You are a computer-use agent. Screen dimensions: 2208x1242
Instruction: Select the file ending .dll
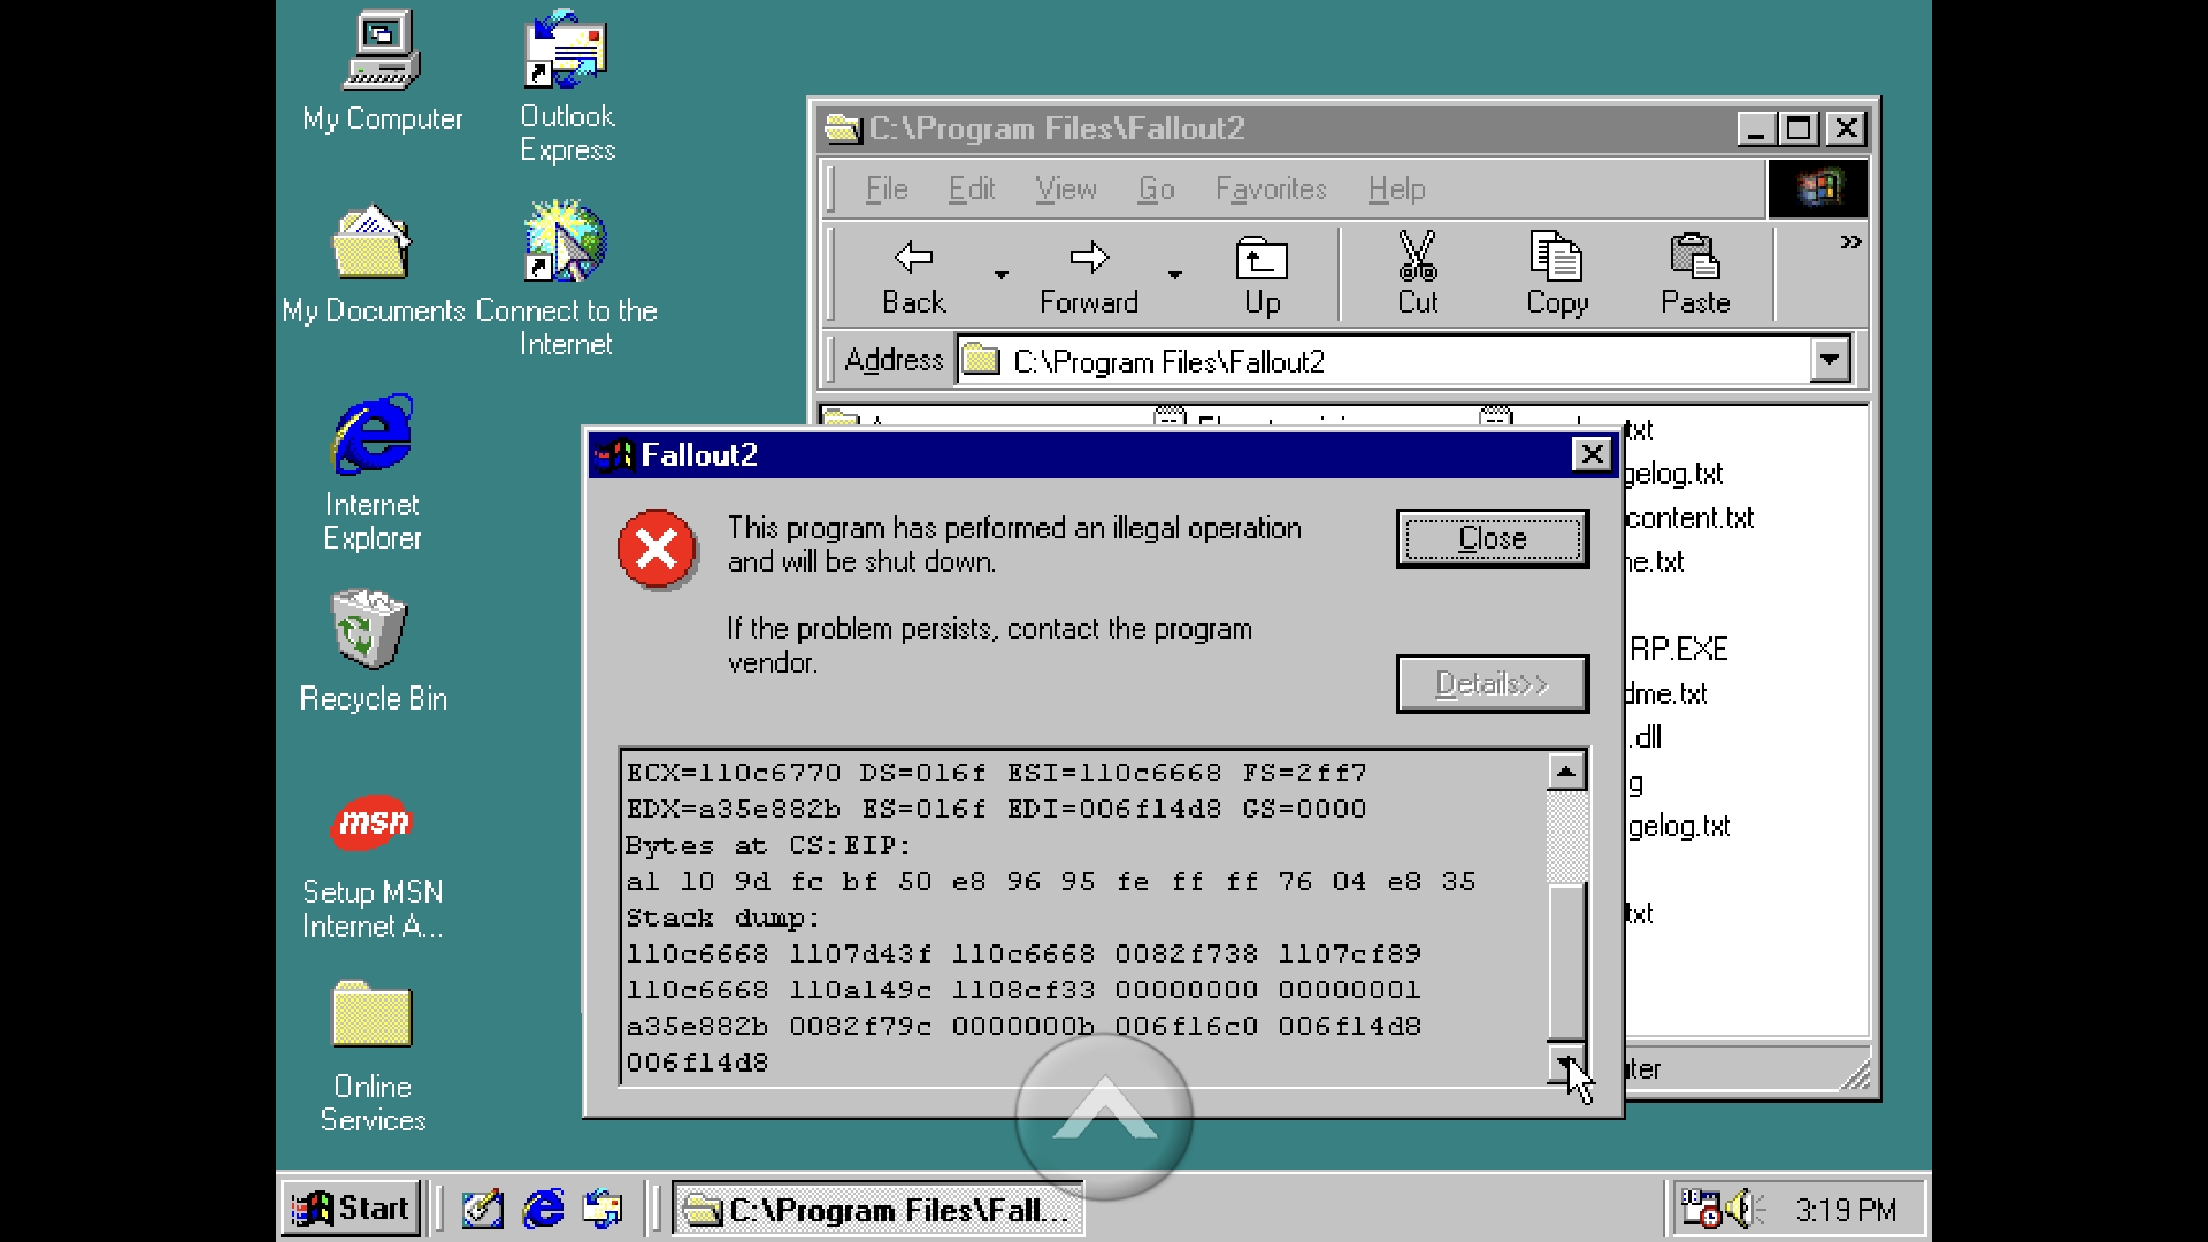[1646, 737]
